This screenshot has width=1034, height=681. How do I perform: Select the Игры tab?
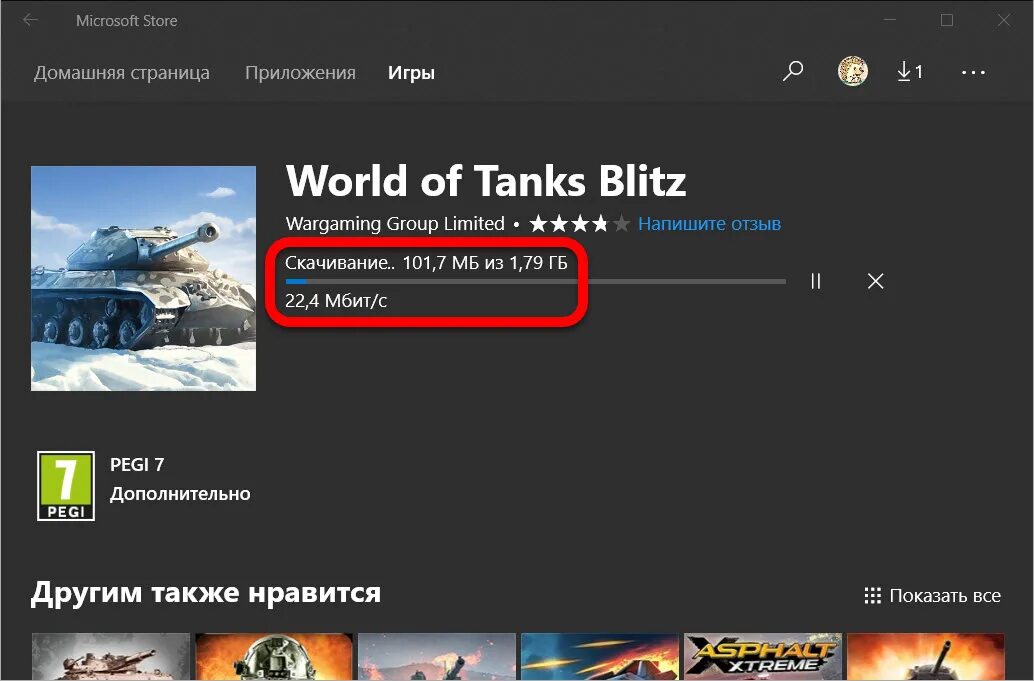point(411,73)
